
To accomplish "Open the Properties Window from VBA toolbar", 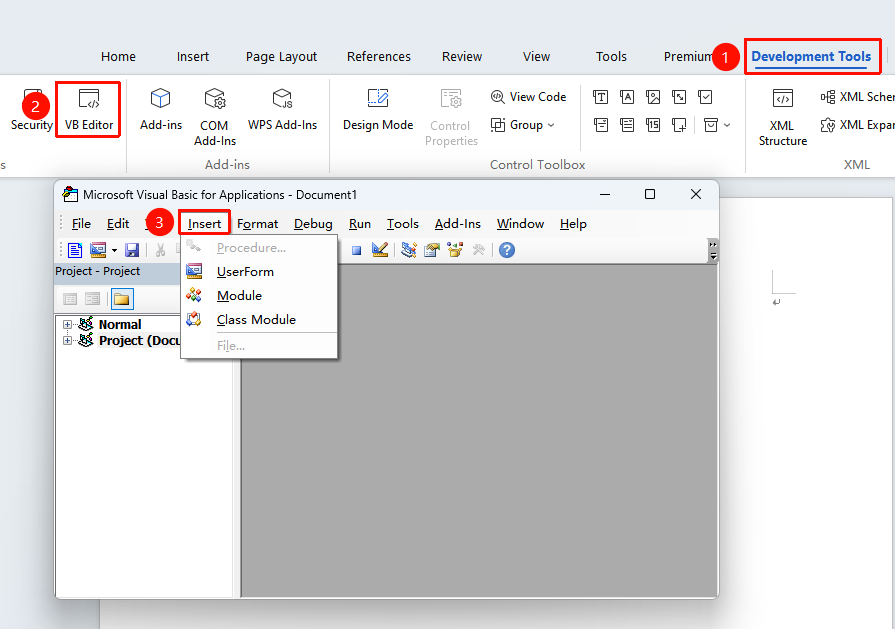I will [x=432, y=250].
